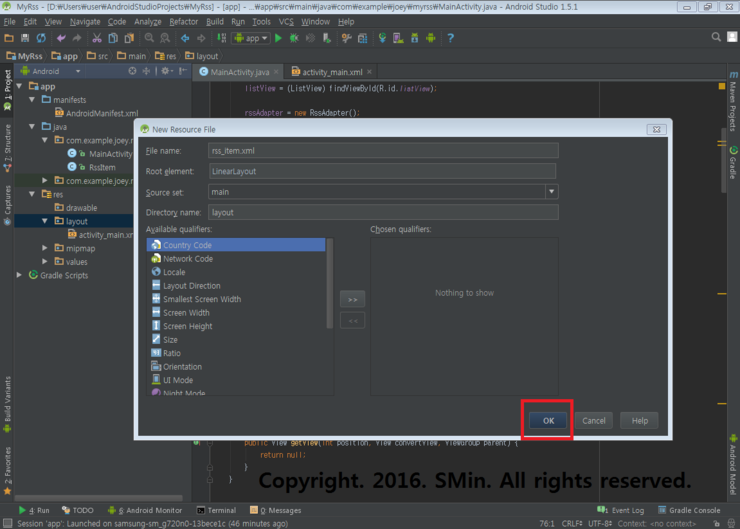Open the VCS menu
This screenshot has width=740, height=529.
pyautogui.click(x=286, y=22)
